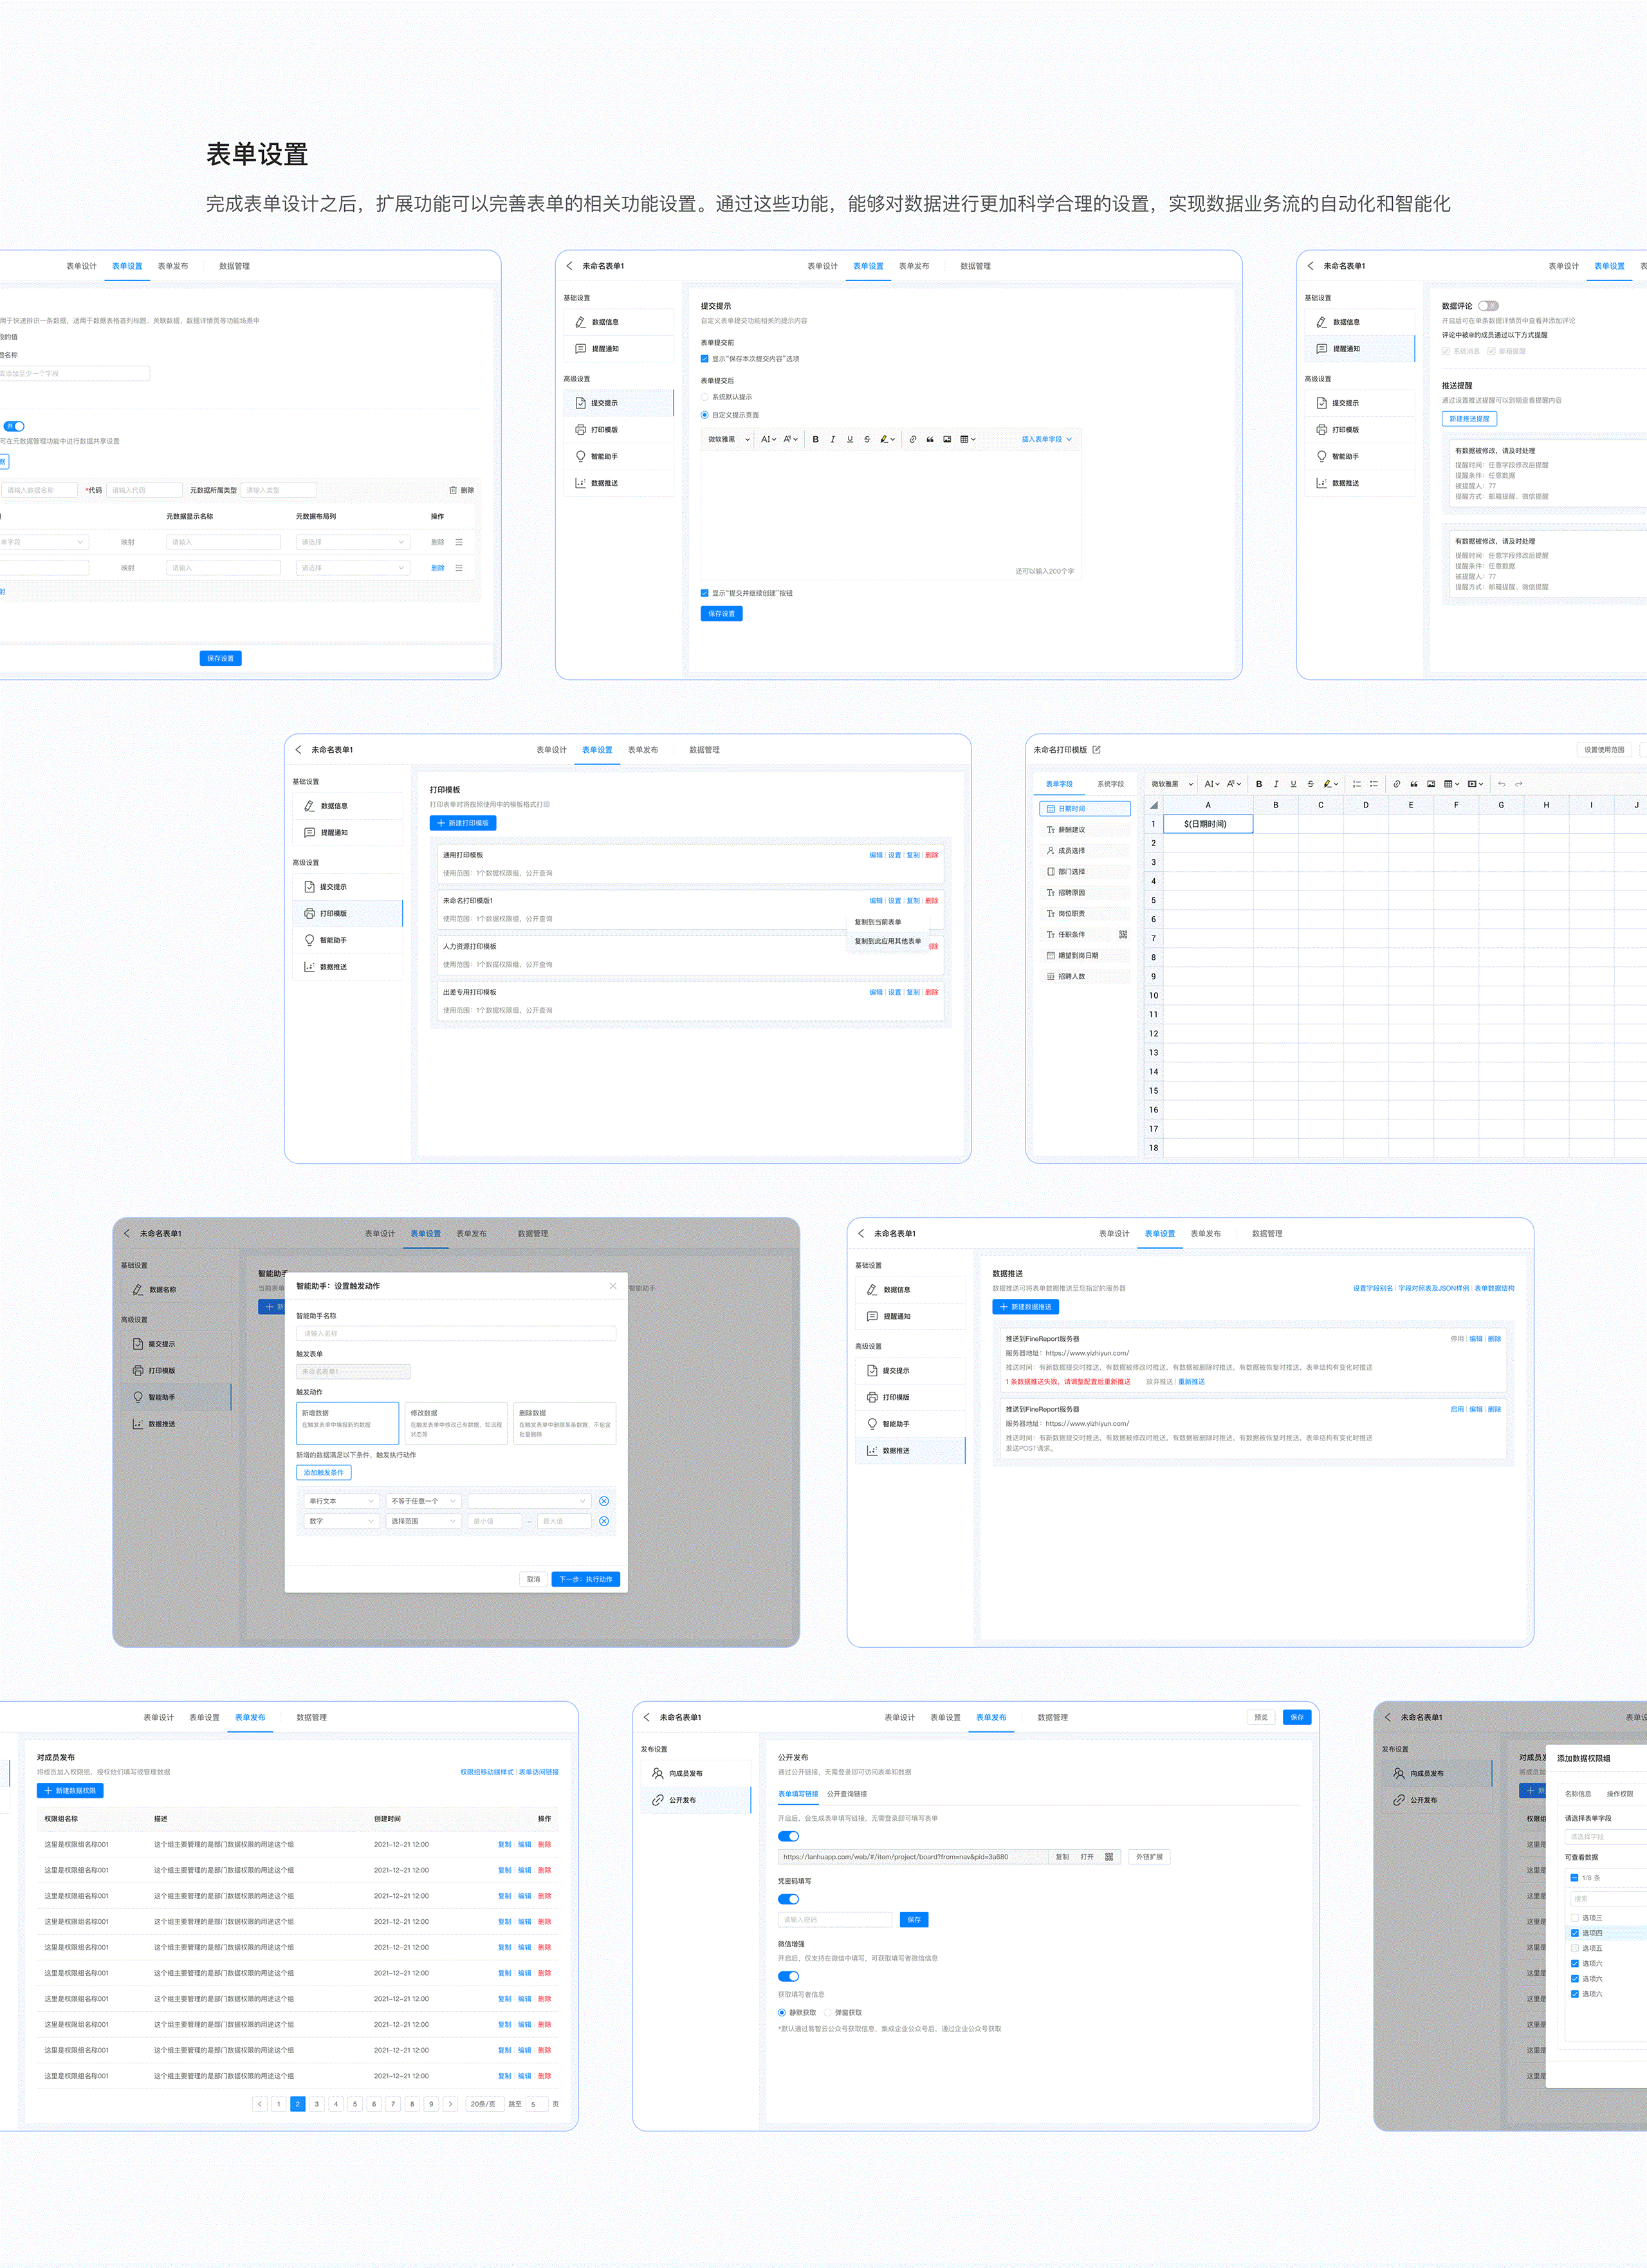
Task: Turn off the 凭密码填写 switch
Action: tap(789, 1899)
